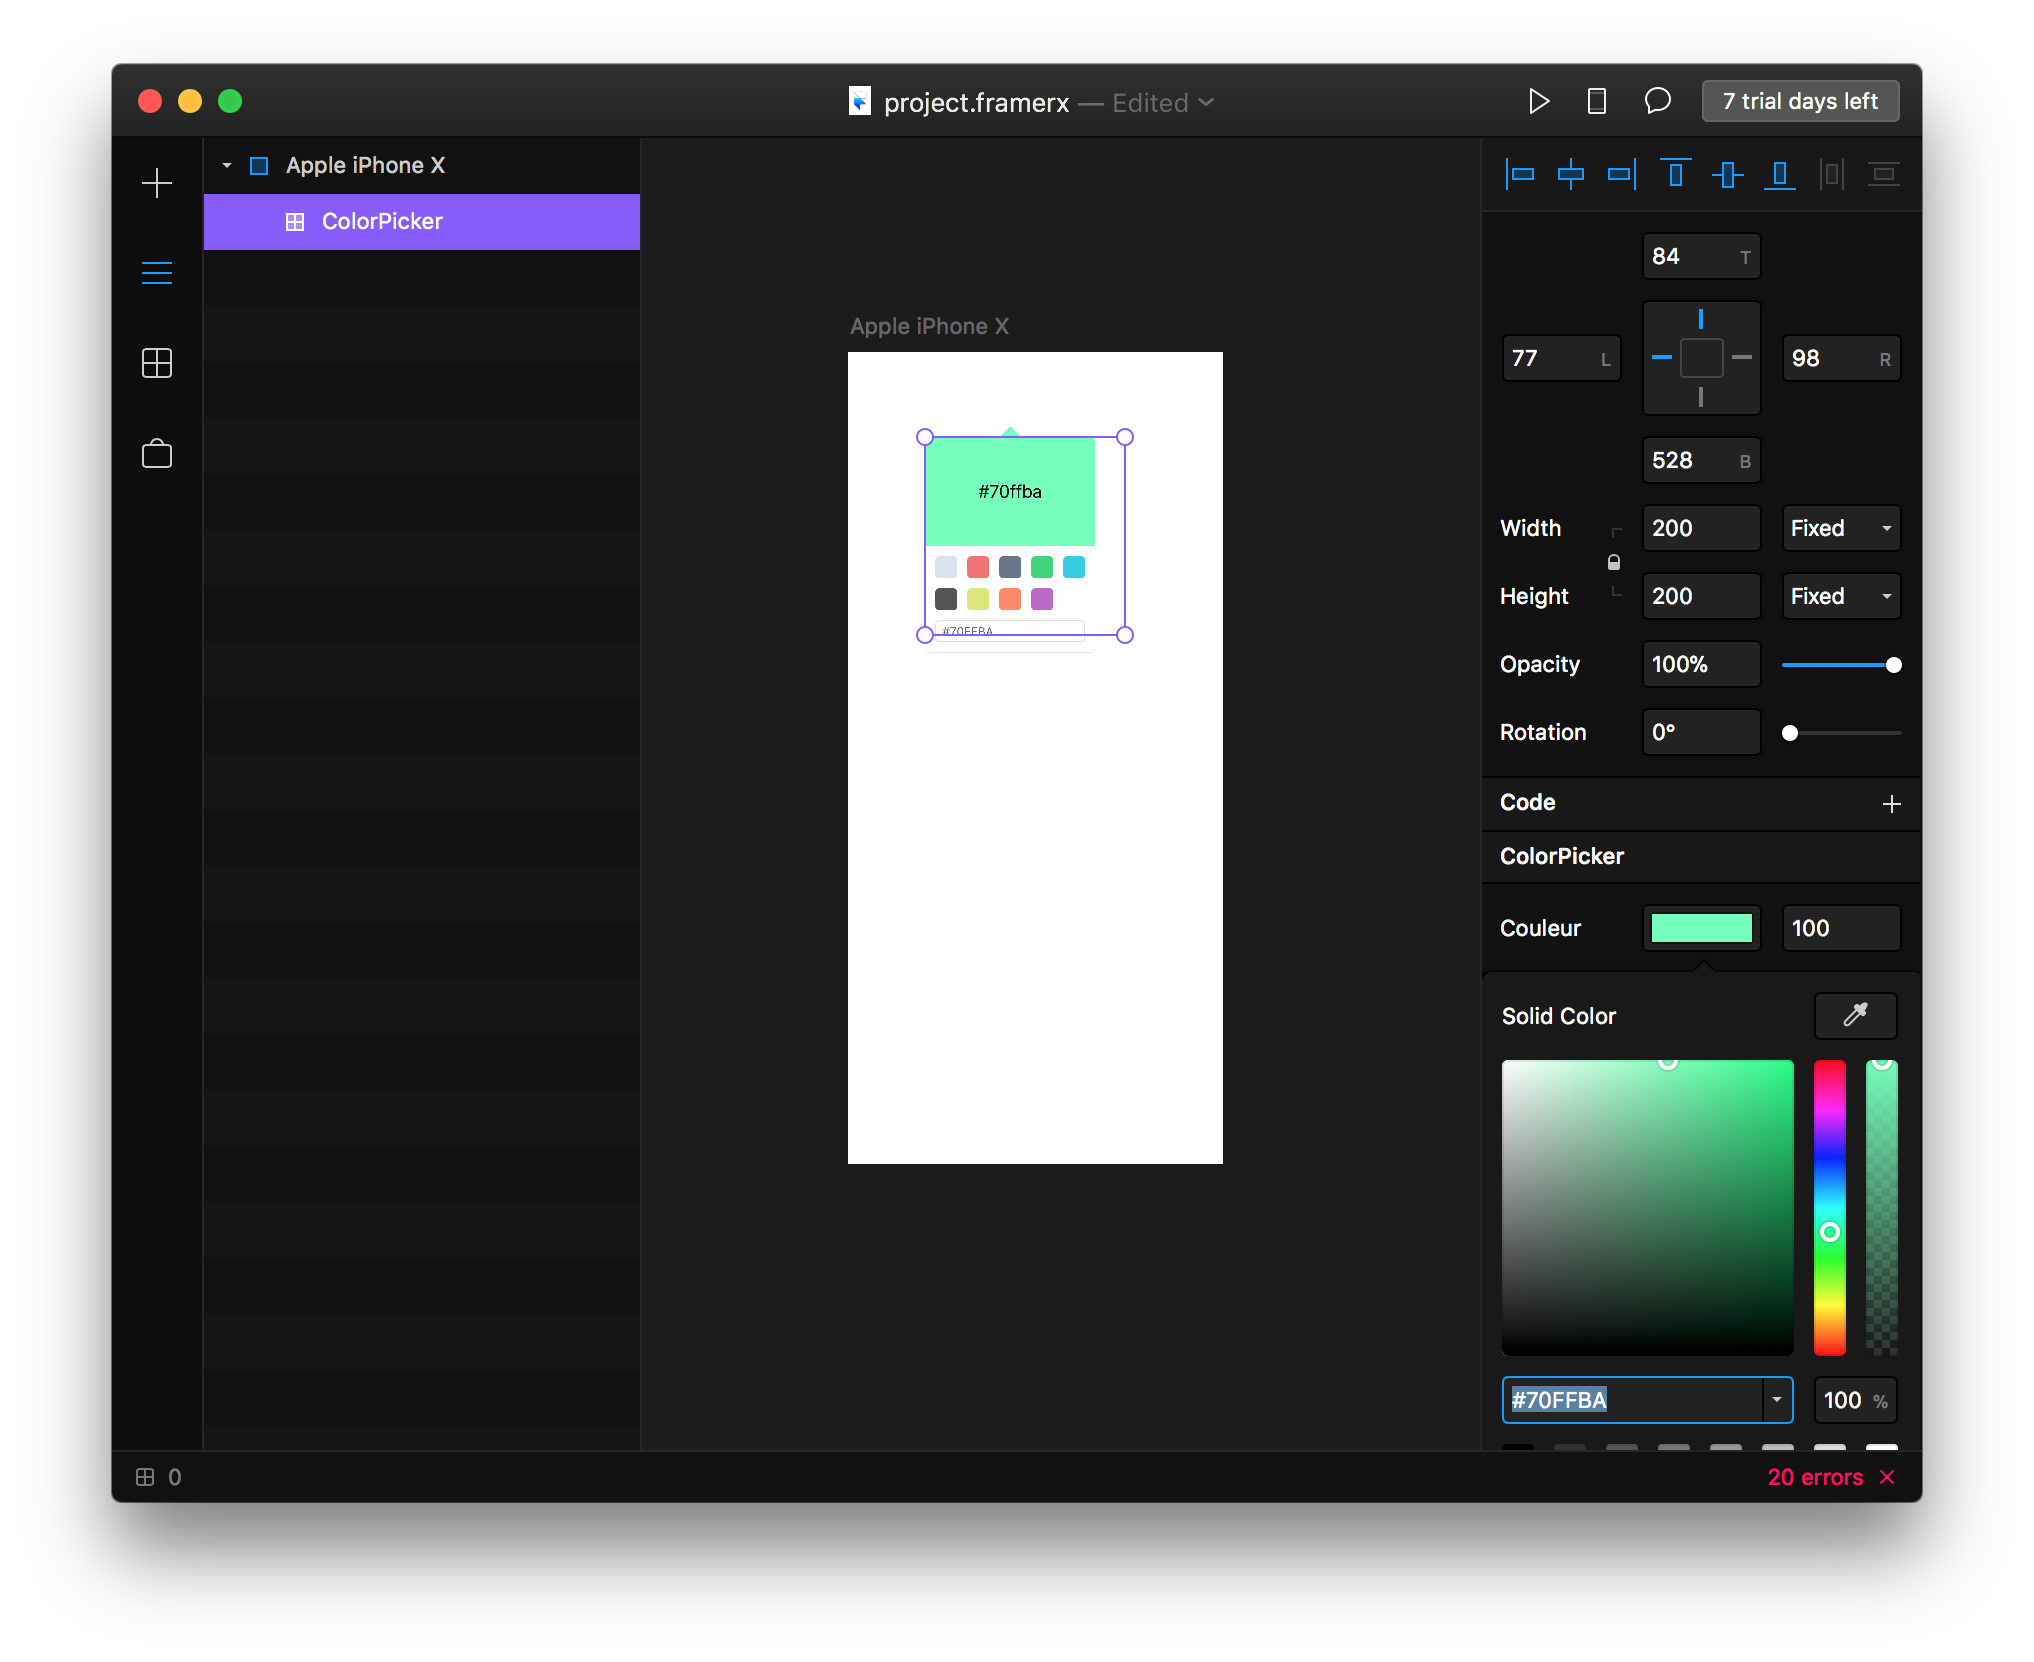
Task: Click the device preview toggle icon
Action: point(1596,100)
